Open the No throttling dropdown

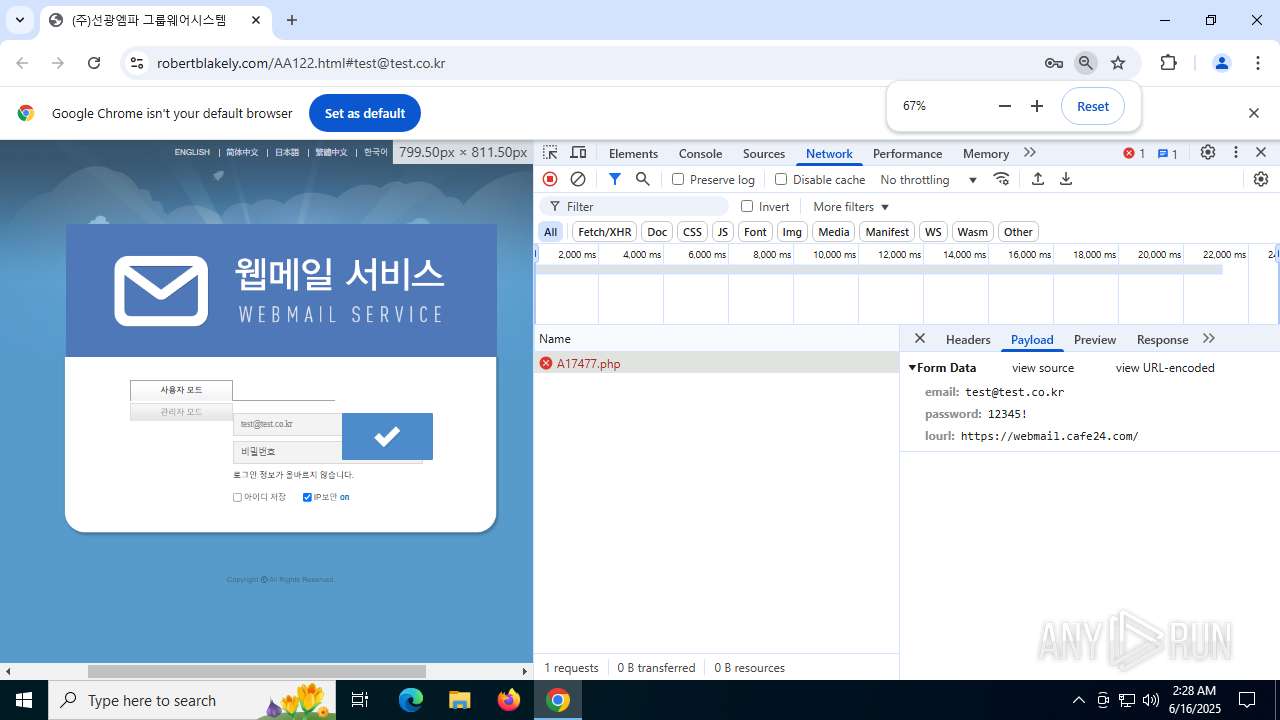[929, 179]
